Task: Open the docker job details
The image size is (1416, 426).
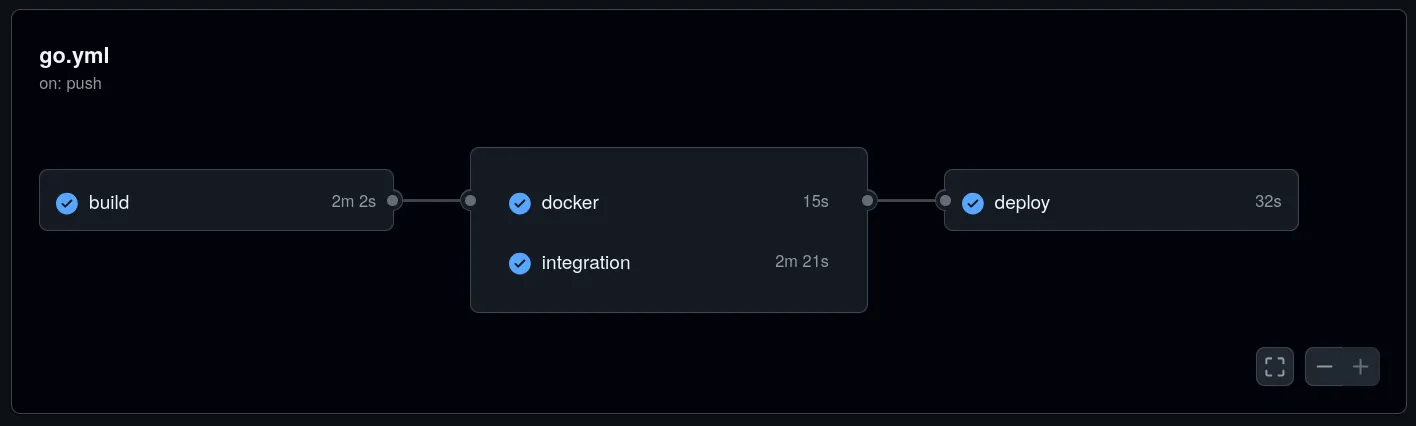Action: point(669,203)
